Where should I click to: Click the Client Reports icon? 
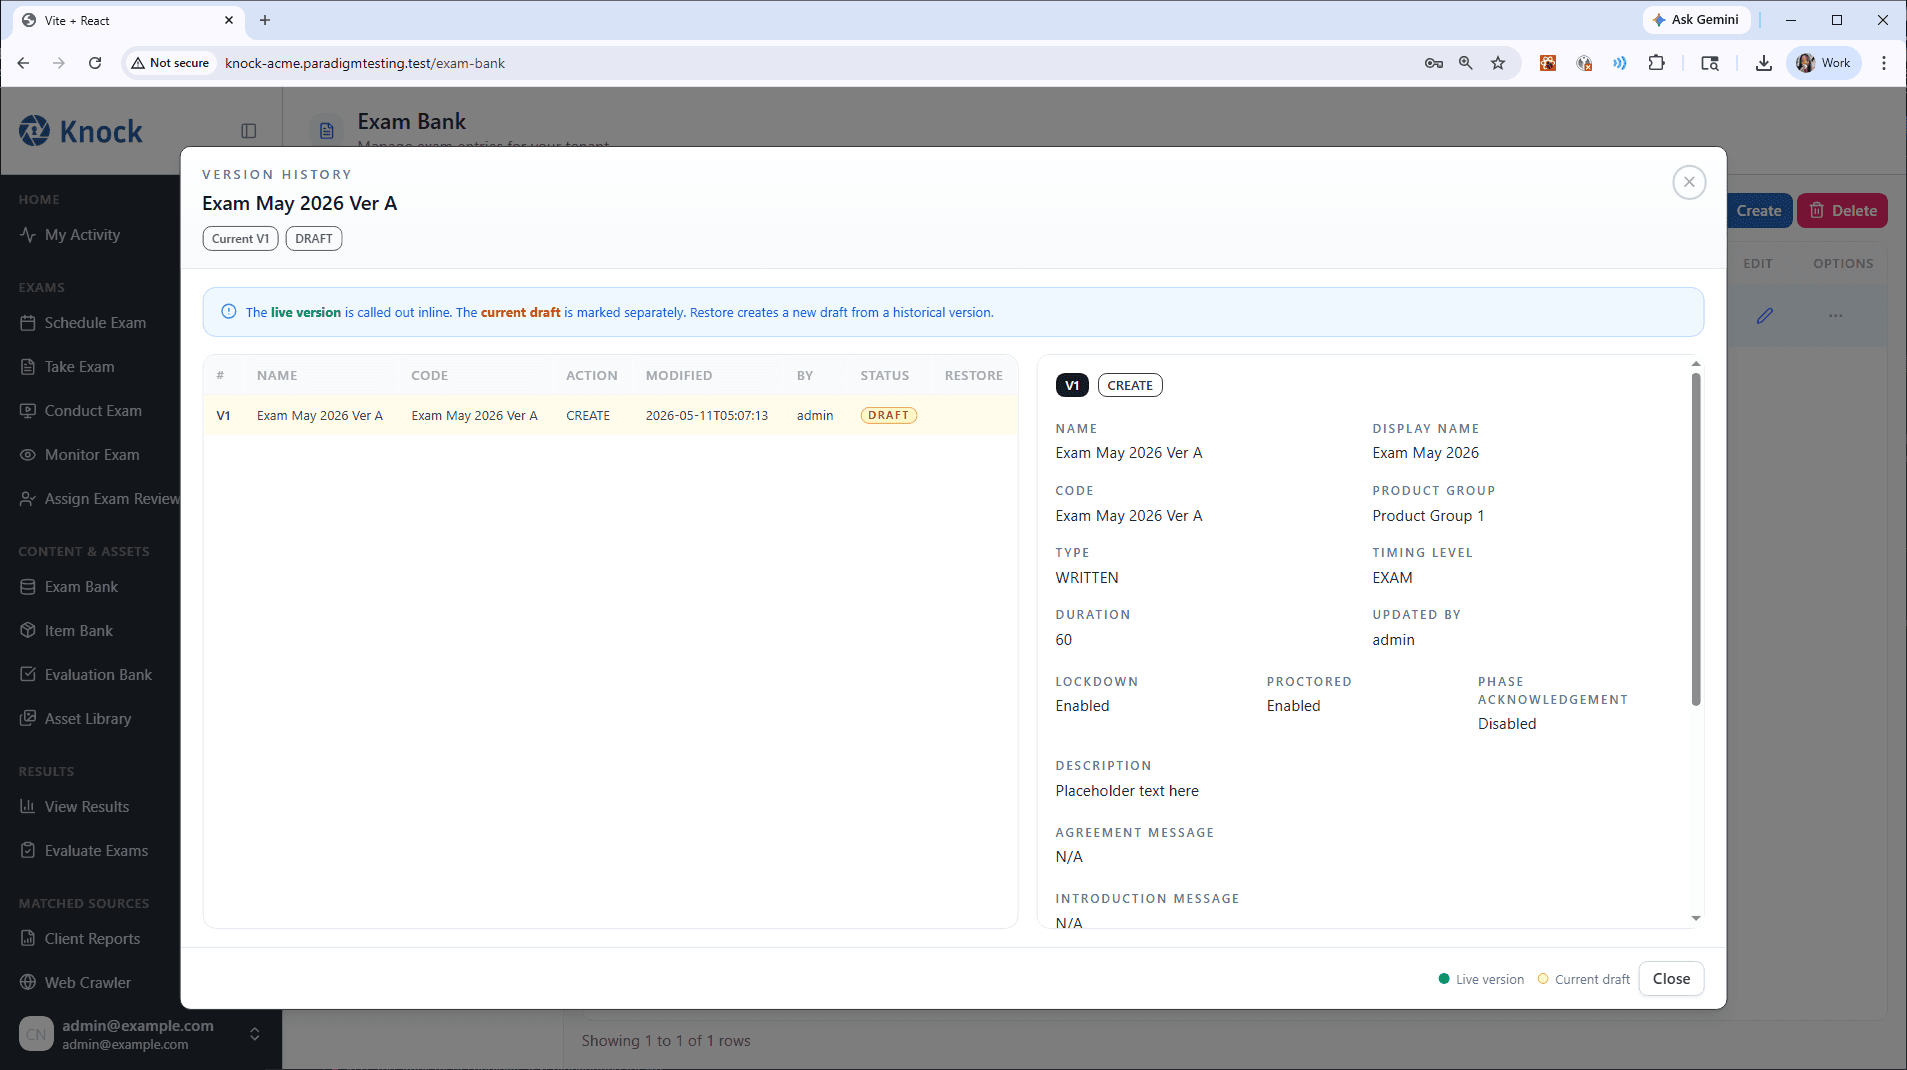coord(28,939)
